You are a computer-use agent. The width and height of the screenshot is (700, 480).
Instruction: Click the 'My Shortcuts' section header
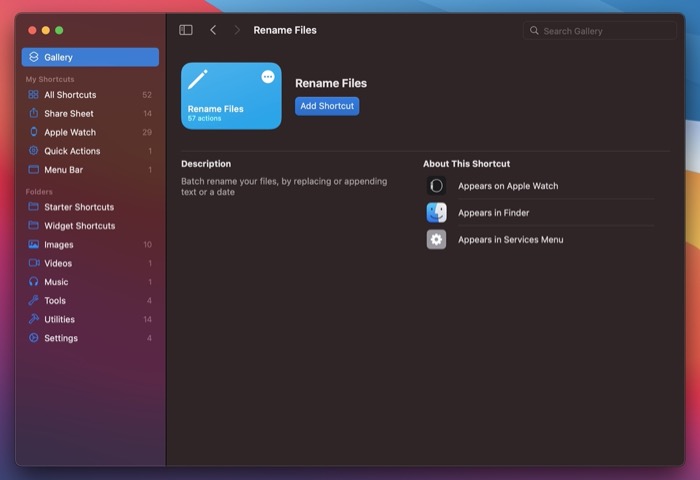50,79
